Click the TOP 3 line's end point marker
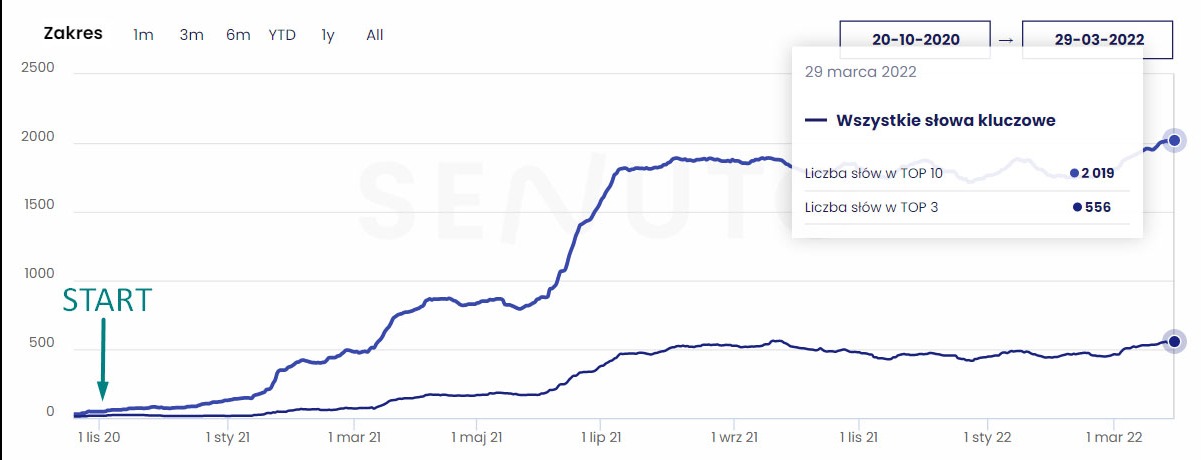The image size is (1201, 460). coord(1174,342)
